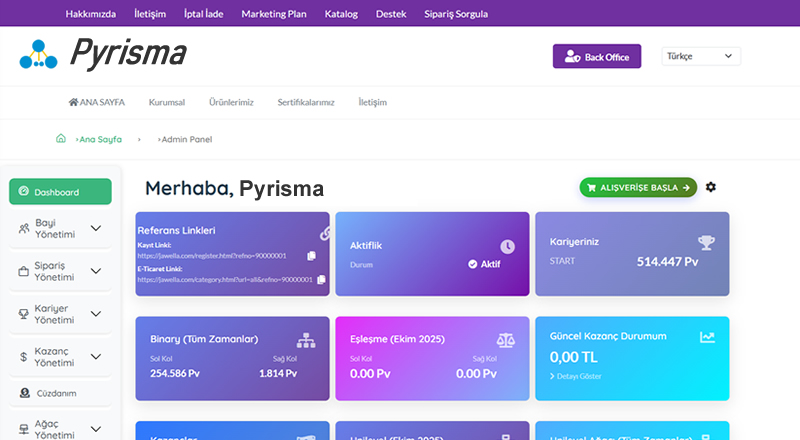Select Ürünlerimiz in the navigation bar

[x=231, y=103]
